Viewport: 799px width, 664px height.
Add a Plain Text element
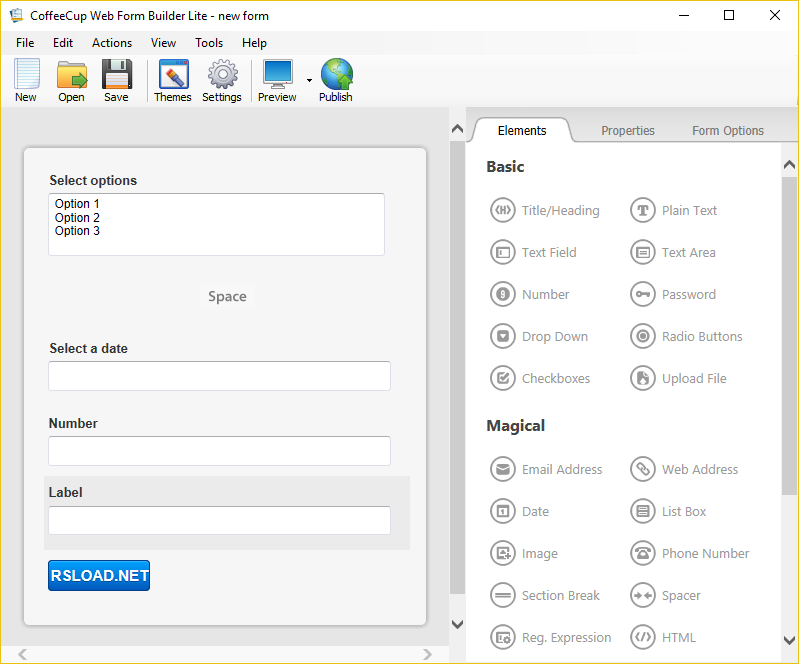pyautogui.click(x=674, y=210)
